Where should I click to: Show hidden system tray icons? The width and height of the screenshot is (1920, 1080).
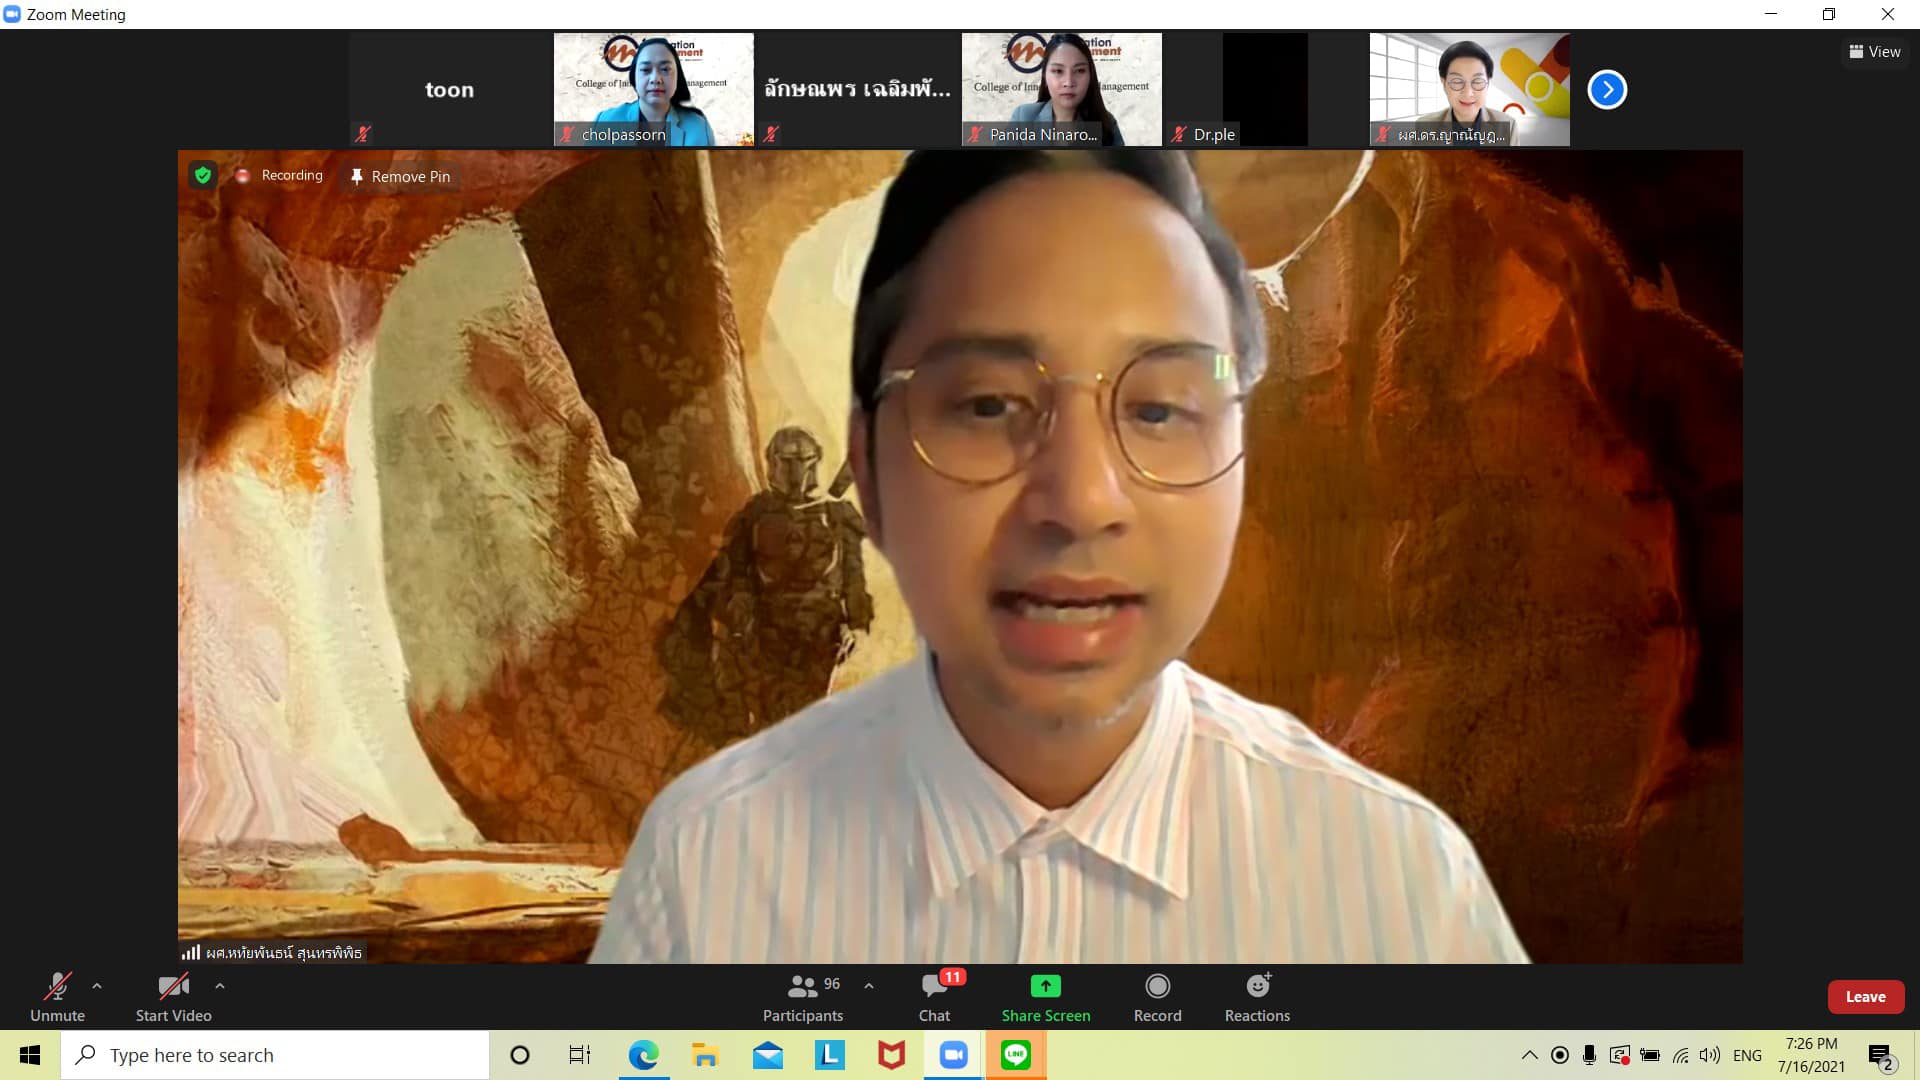(x=1529, y=1055)
